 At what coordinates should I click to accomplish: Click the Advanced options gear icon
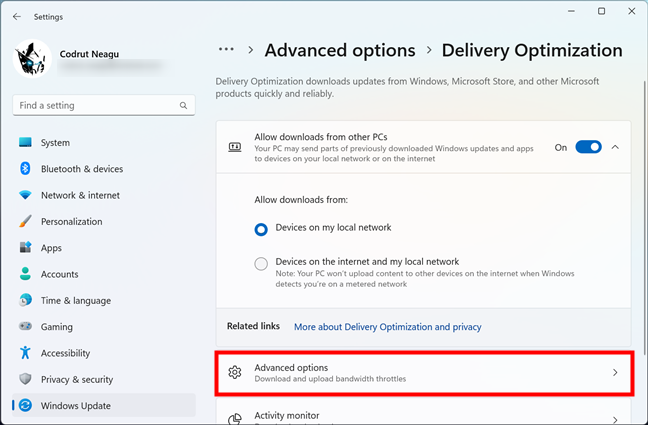coord(235,372)
